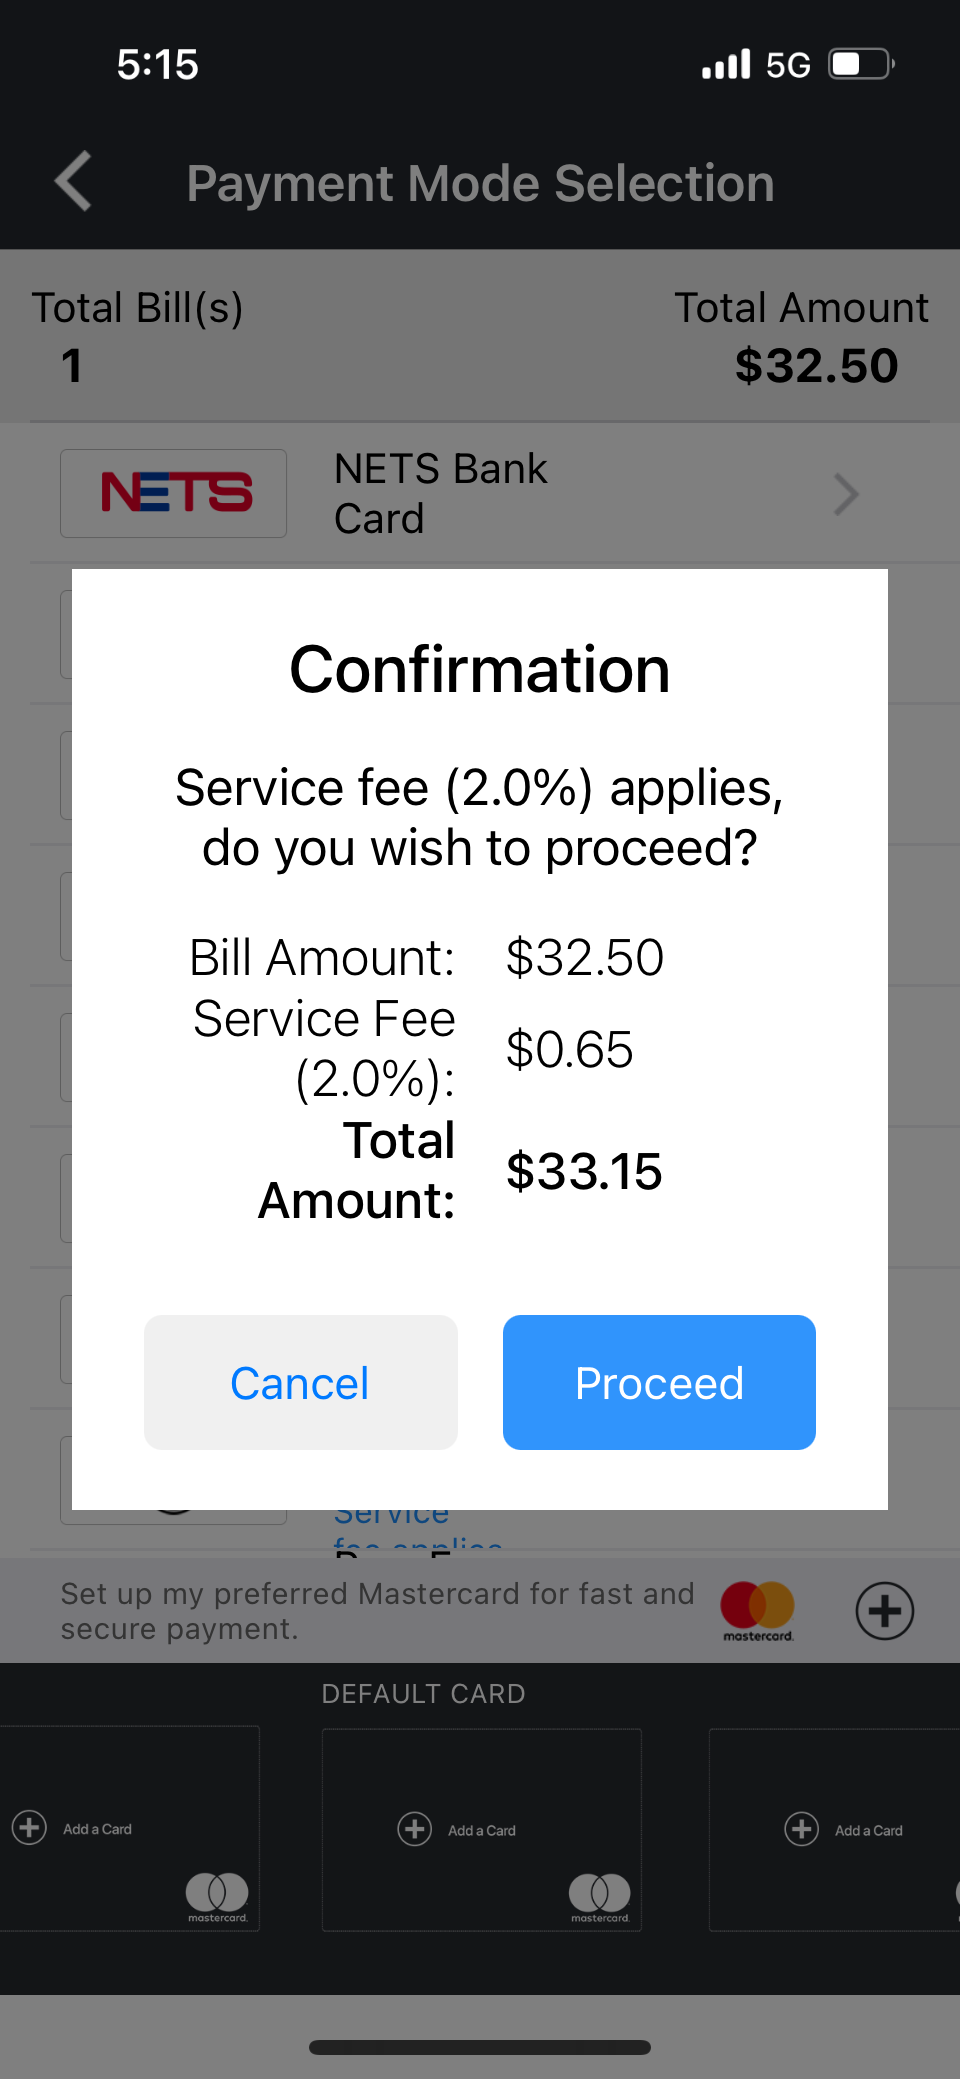Select 'Add a Card' text on middle card
Image resolution: width=960 pixels, height=2079 pixels.
tap(482, 1830)
